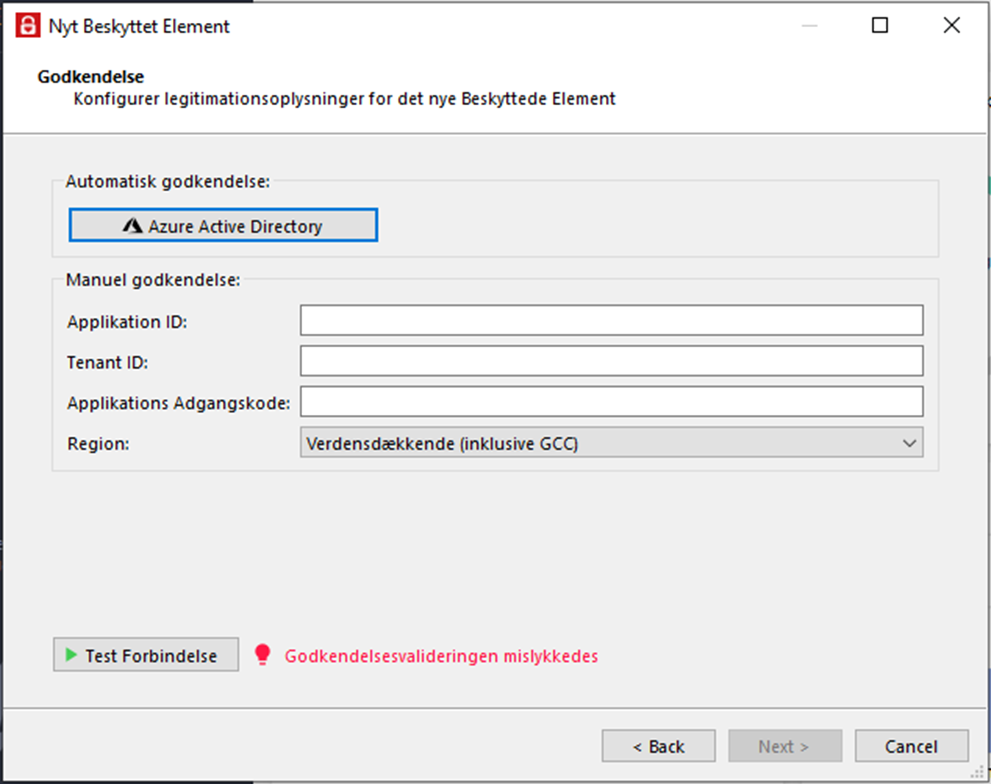Open Azure Active Directory automatic authentication

coord(223,225)
